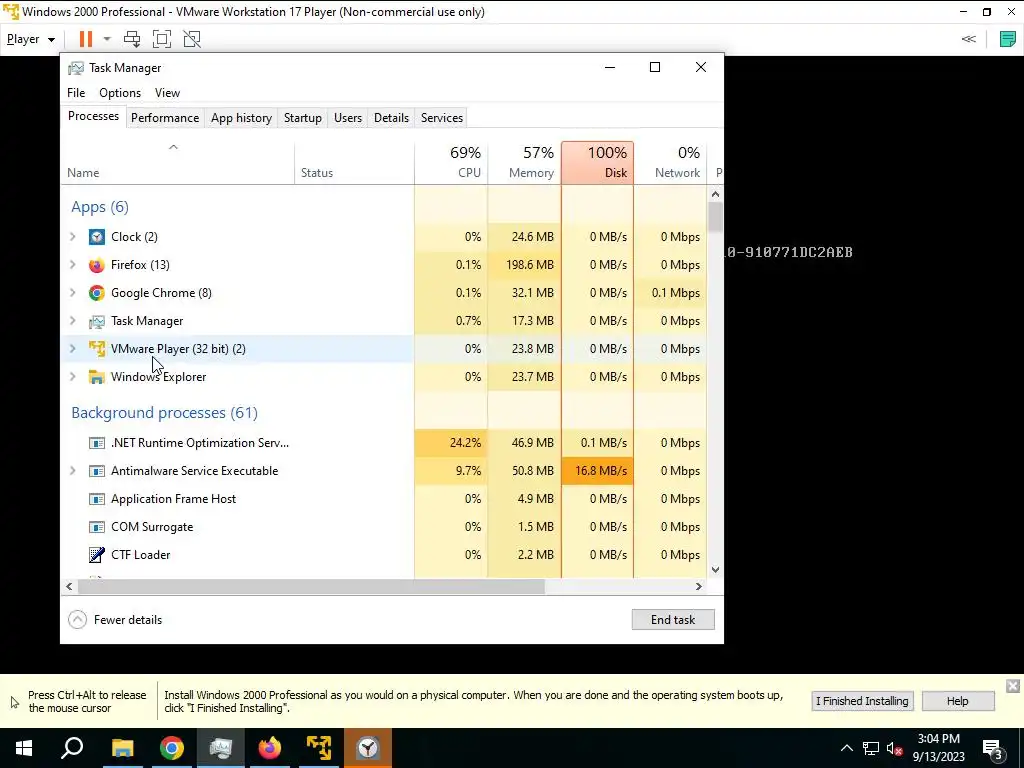The width and height of the screenshot is (1024, 768).
Task: Click Send Ctrl+Alt+Del icon in VMware toolbar
Action: point(132,39)
